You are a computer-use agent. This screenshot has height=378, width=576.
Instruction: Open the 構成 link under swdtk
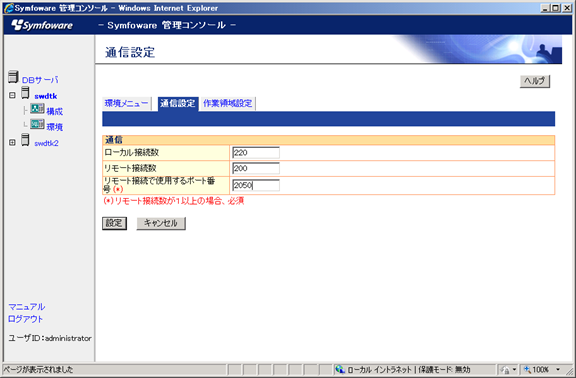[54, 111]
